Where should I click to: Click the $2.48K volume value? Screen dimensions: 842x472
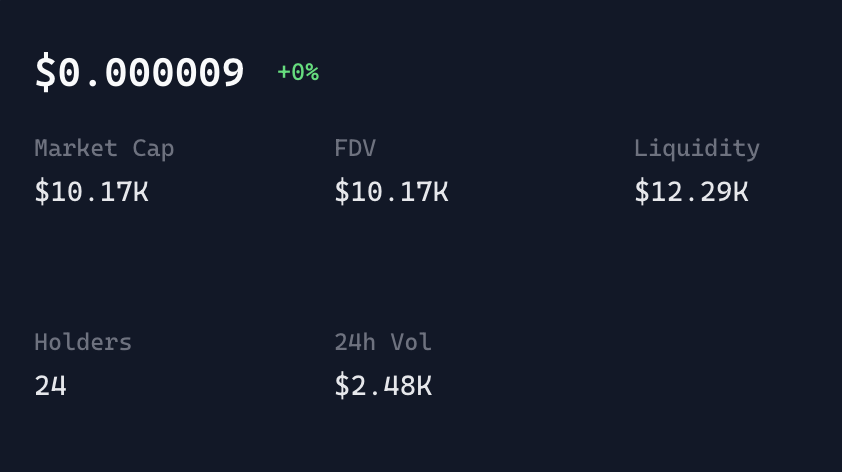[383, 385]
